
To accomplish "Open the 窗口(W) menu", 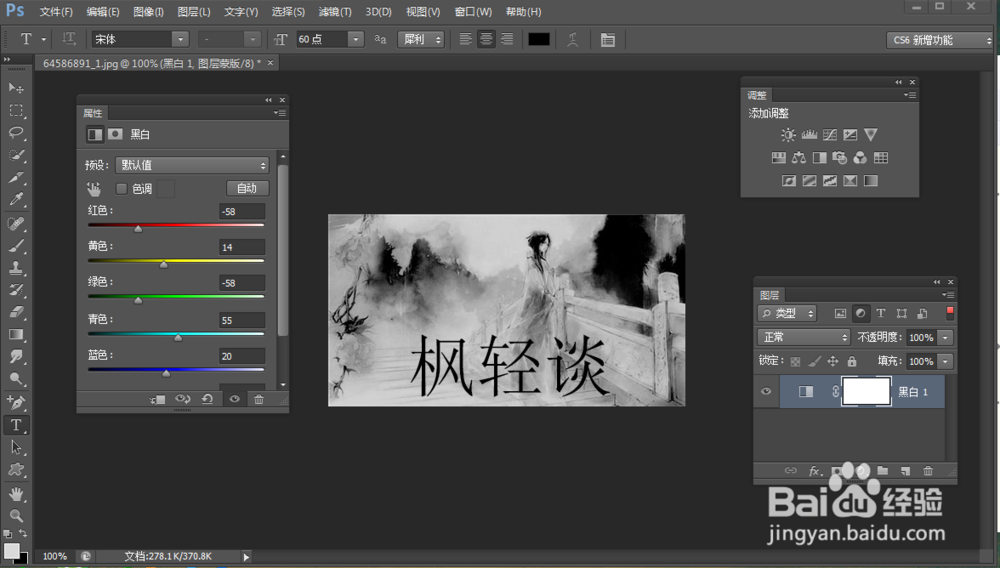I will [x=473, y=11].
